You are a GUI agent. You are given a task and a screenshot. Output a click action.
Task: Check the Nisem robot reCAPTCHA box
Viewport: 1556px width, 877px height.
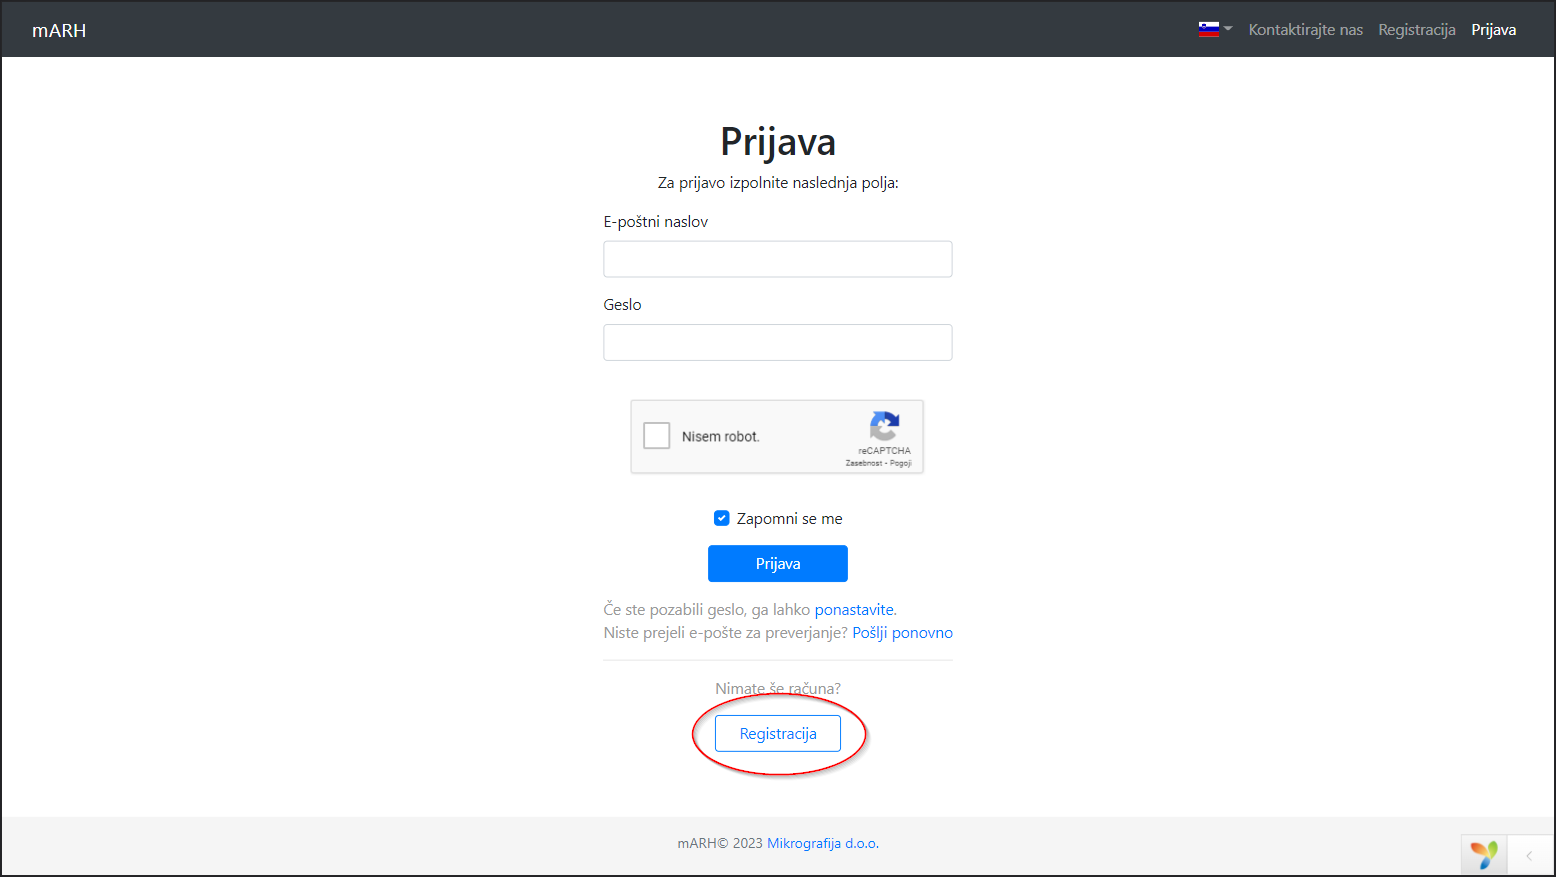click(x=657, y=436)
